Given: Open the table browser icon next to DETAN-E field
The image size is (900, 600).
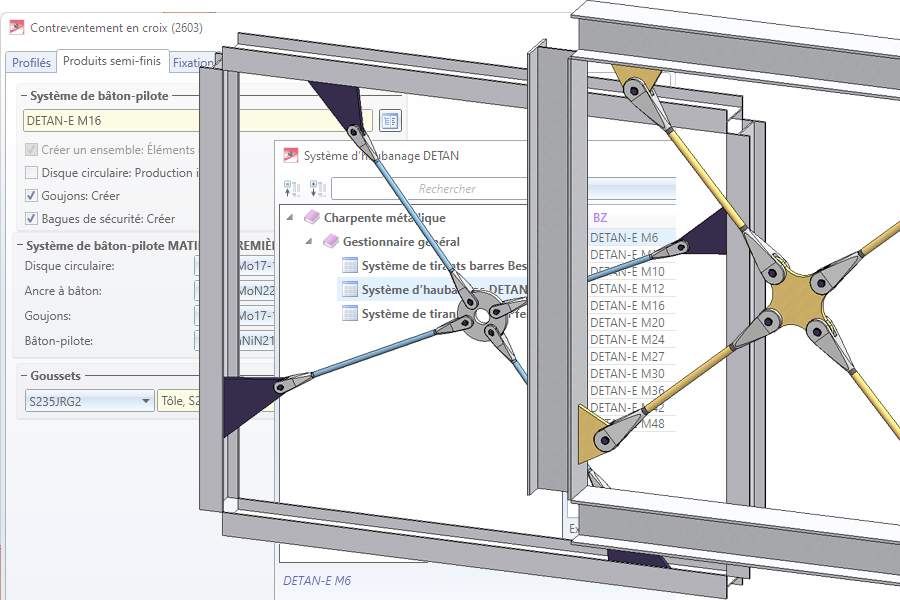Looking at the screenshot, I should pyautogui.click(x=390, y=121).
